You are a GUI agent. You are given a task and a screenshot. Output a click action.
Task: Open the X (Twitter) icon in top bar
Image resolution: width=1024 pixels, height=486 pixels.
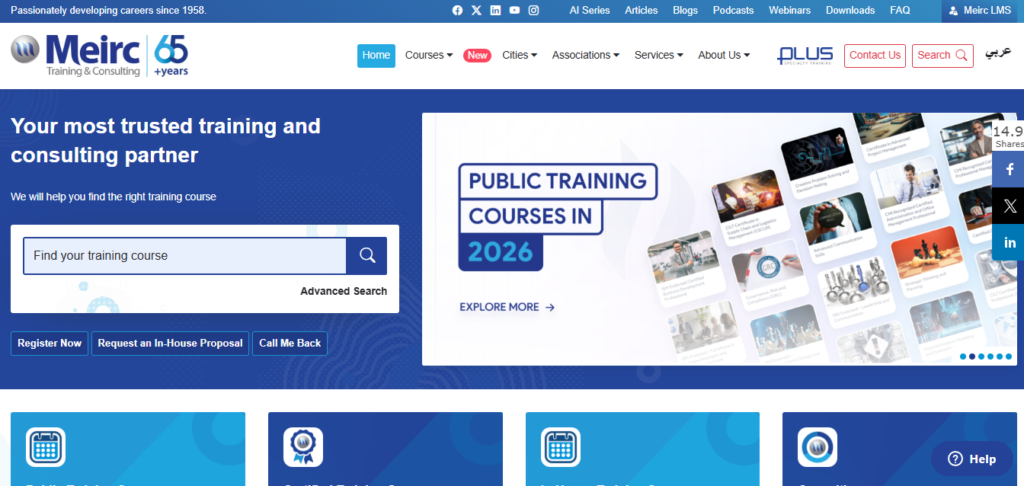(476, 10)
